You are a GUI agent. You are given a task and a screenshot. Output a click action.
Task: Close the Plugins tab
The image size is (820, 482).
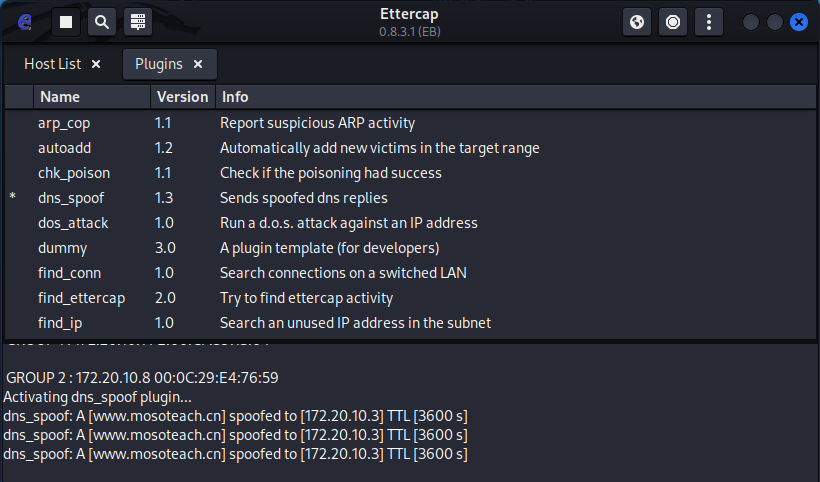198,64
